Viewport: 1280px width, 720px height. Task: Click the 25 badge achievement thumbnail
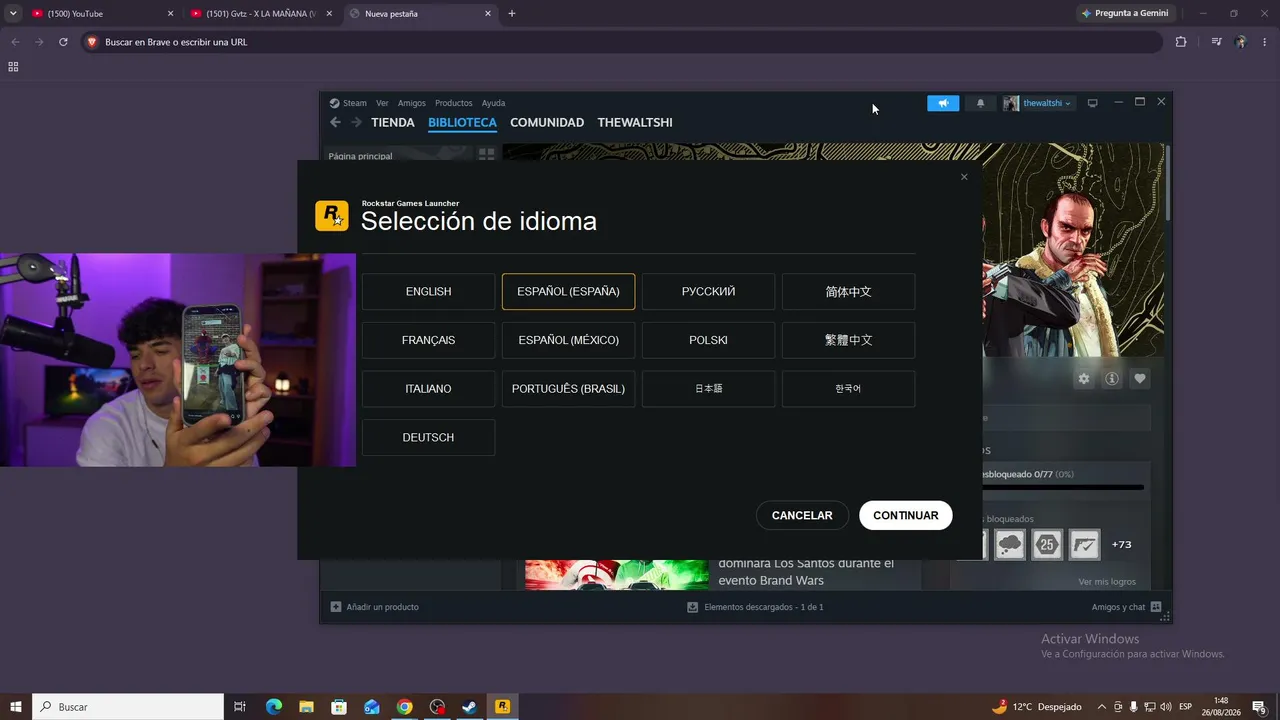(x=1047, y=544)
